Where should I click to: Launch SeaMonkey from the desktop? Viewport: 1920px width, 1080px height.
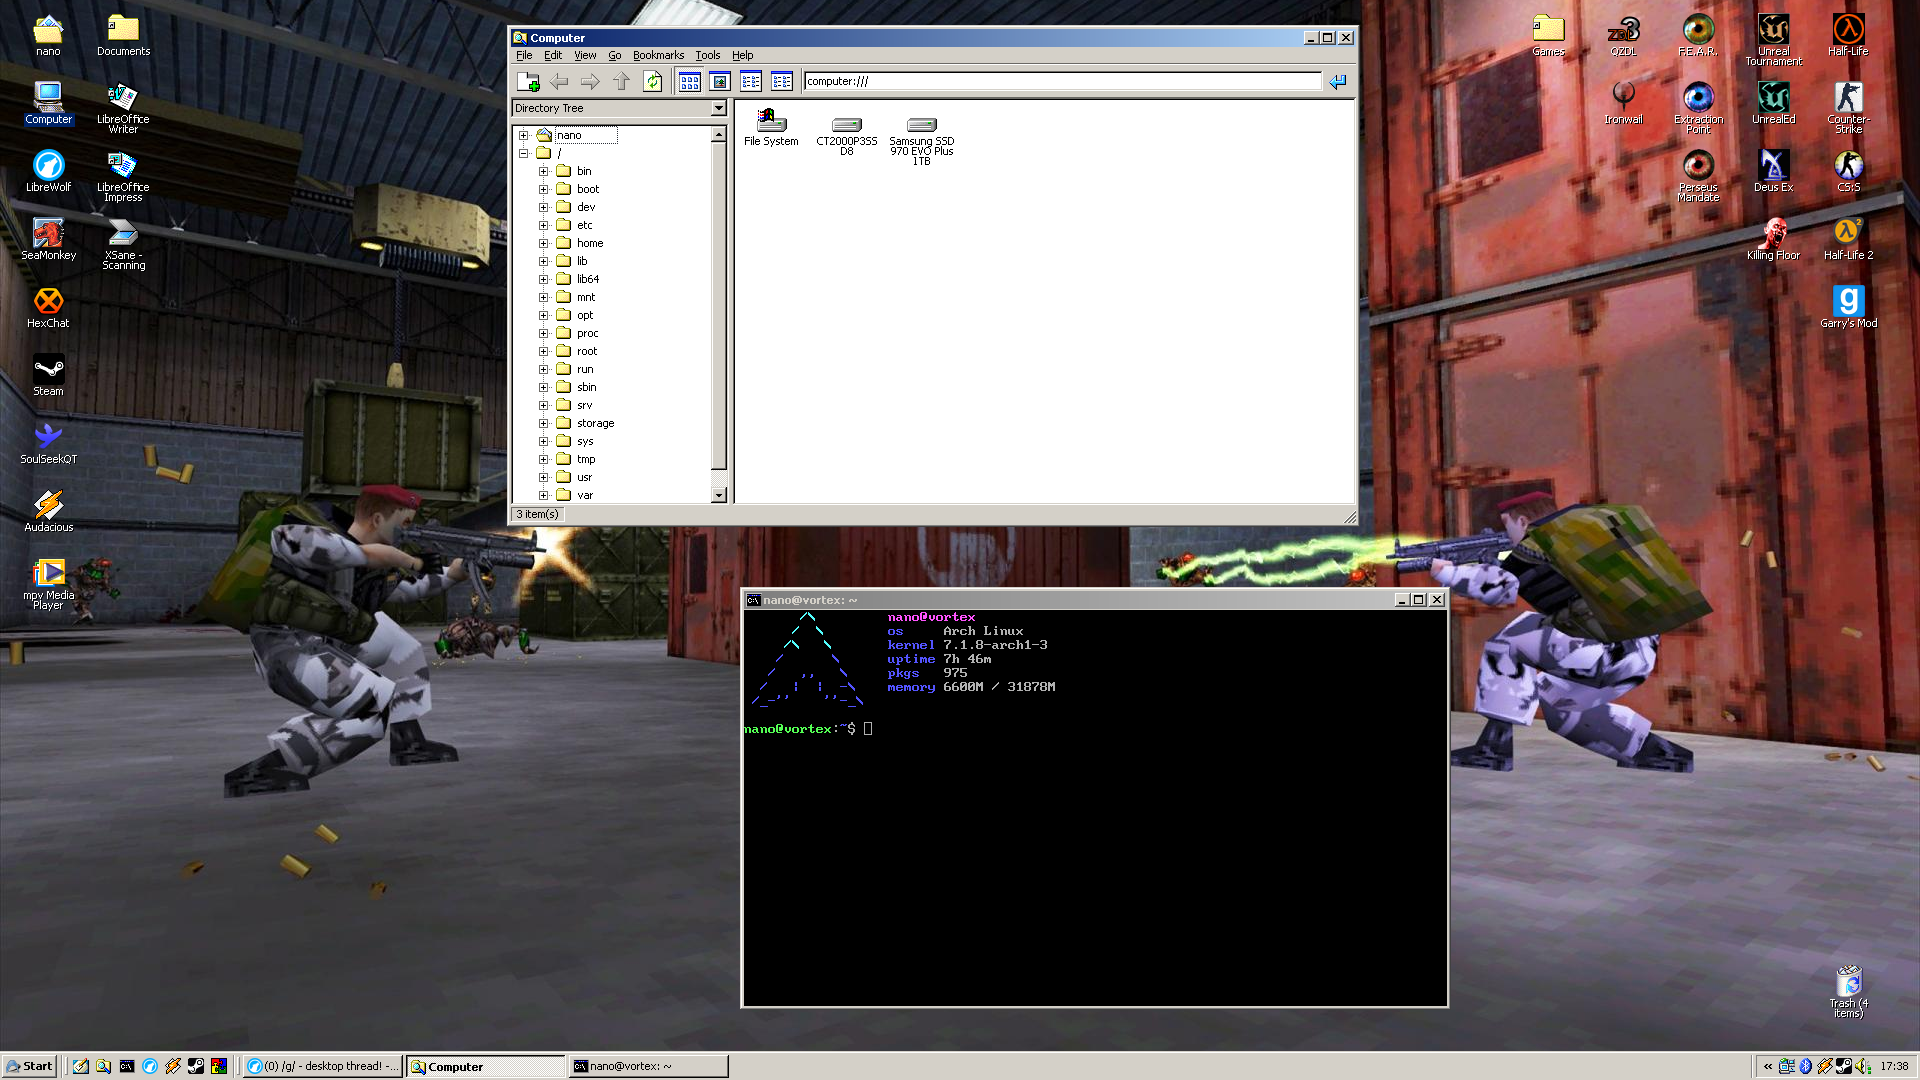[48, 240]
